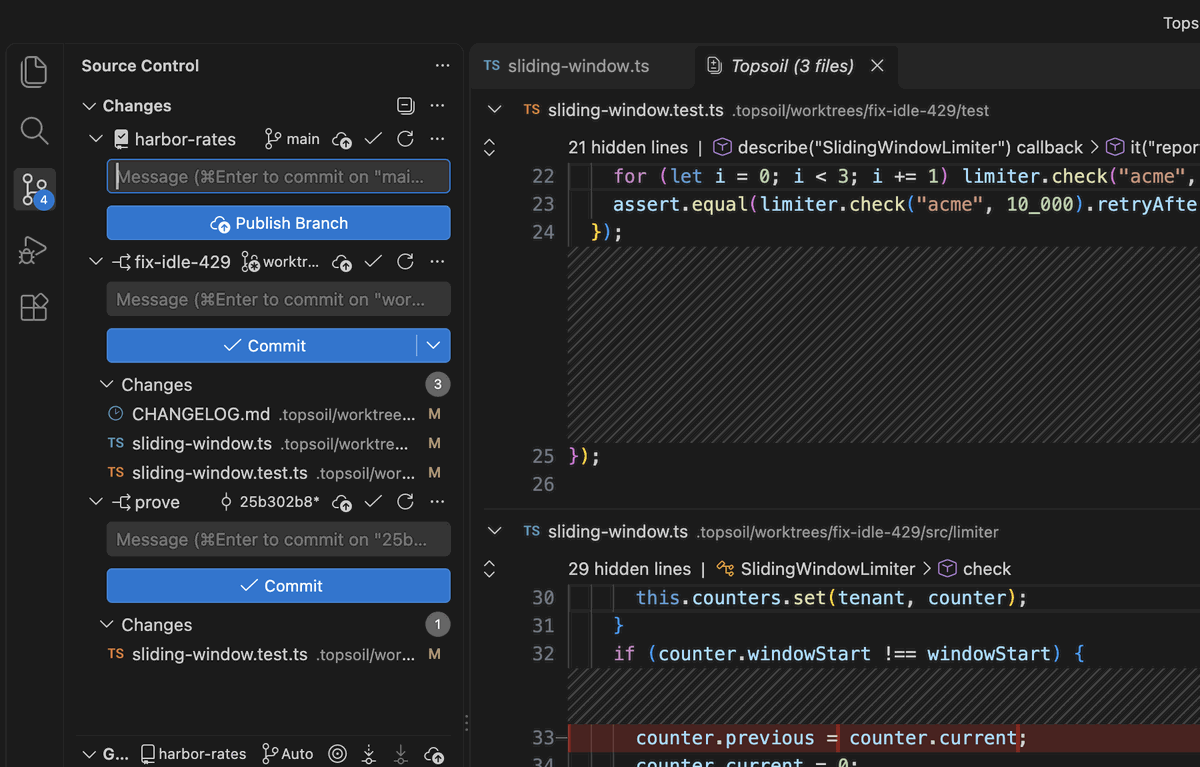Click the cloud publish icon for fix-idle-429
Image resolution: width=1200 pixels, height=767 pixels.
(x=342, y=262)
